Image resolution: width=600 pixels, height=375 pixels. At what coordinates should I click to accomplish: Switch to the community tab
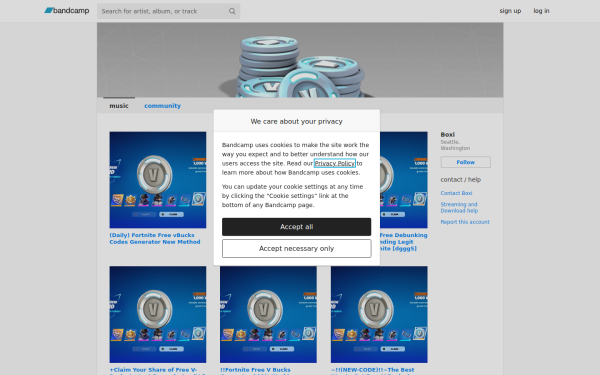[162, 106]
